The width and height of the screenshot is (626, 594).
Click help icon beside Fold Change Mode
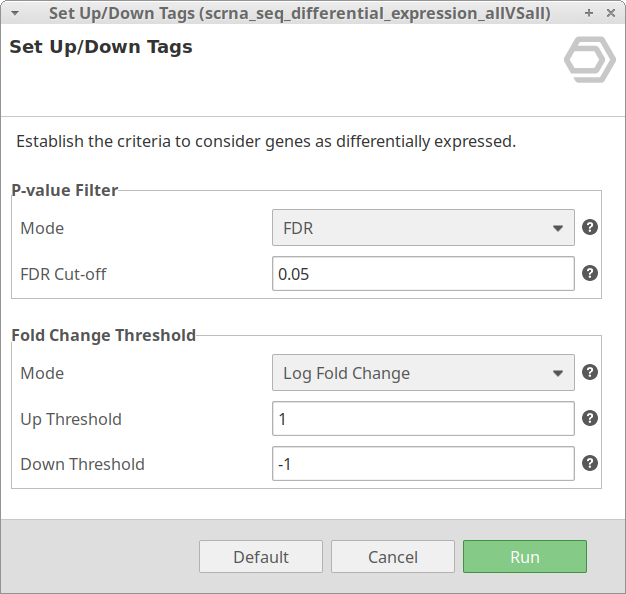pos(590,372)
